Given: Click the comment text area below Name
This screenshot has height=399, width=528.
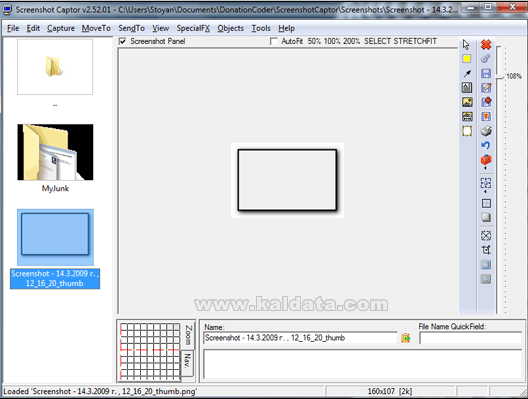Looking at the screenshot, I should click(x=363, y=364).
